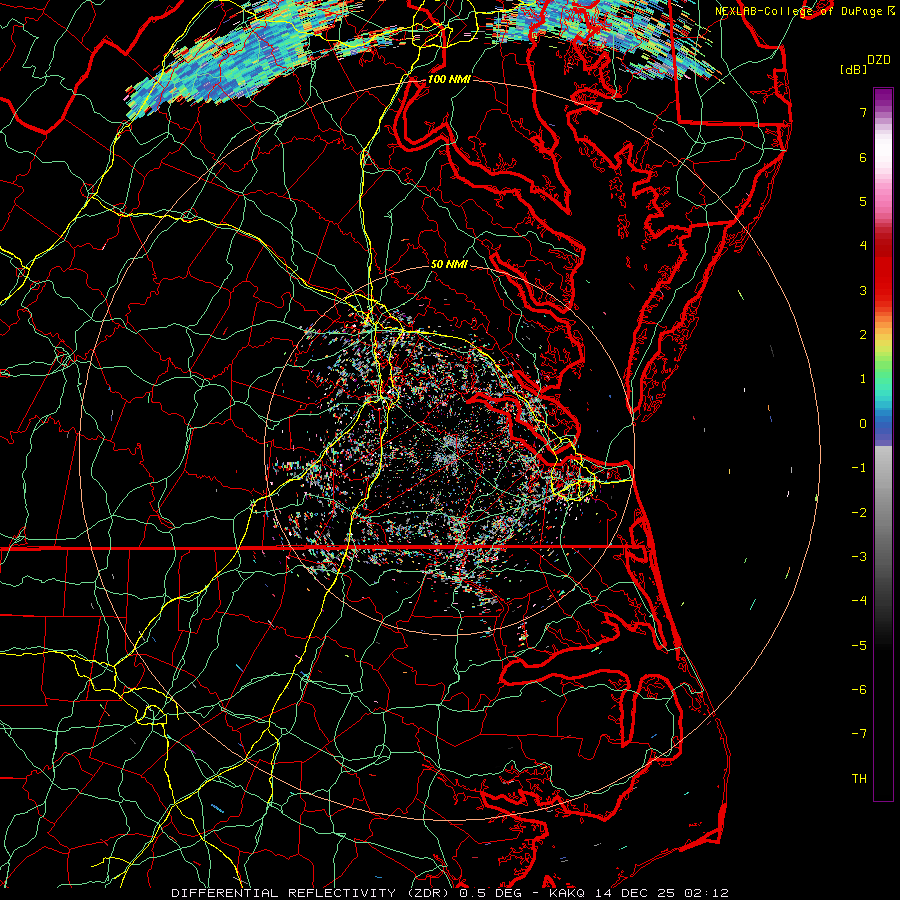The width and height of the screenshot is (900, 900).
Task: Click the [dB] unit label
Action: (x=854, y=69)
